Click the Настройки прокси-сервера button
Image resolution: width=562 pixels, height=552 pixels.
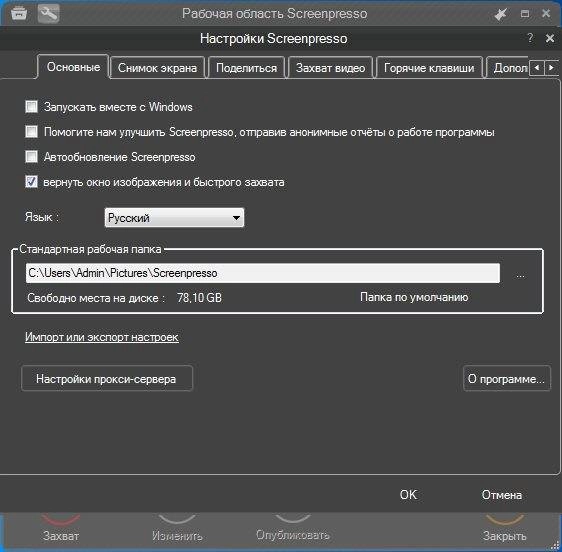coord(107,379)
